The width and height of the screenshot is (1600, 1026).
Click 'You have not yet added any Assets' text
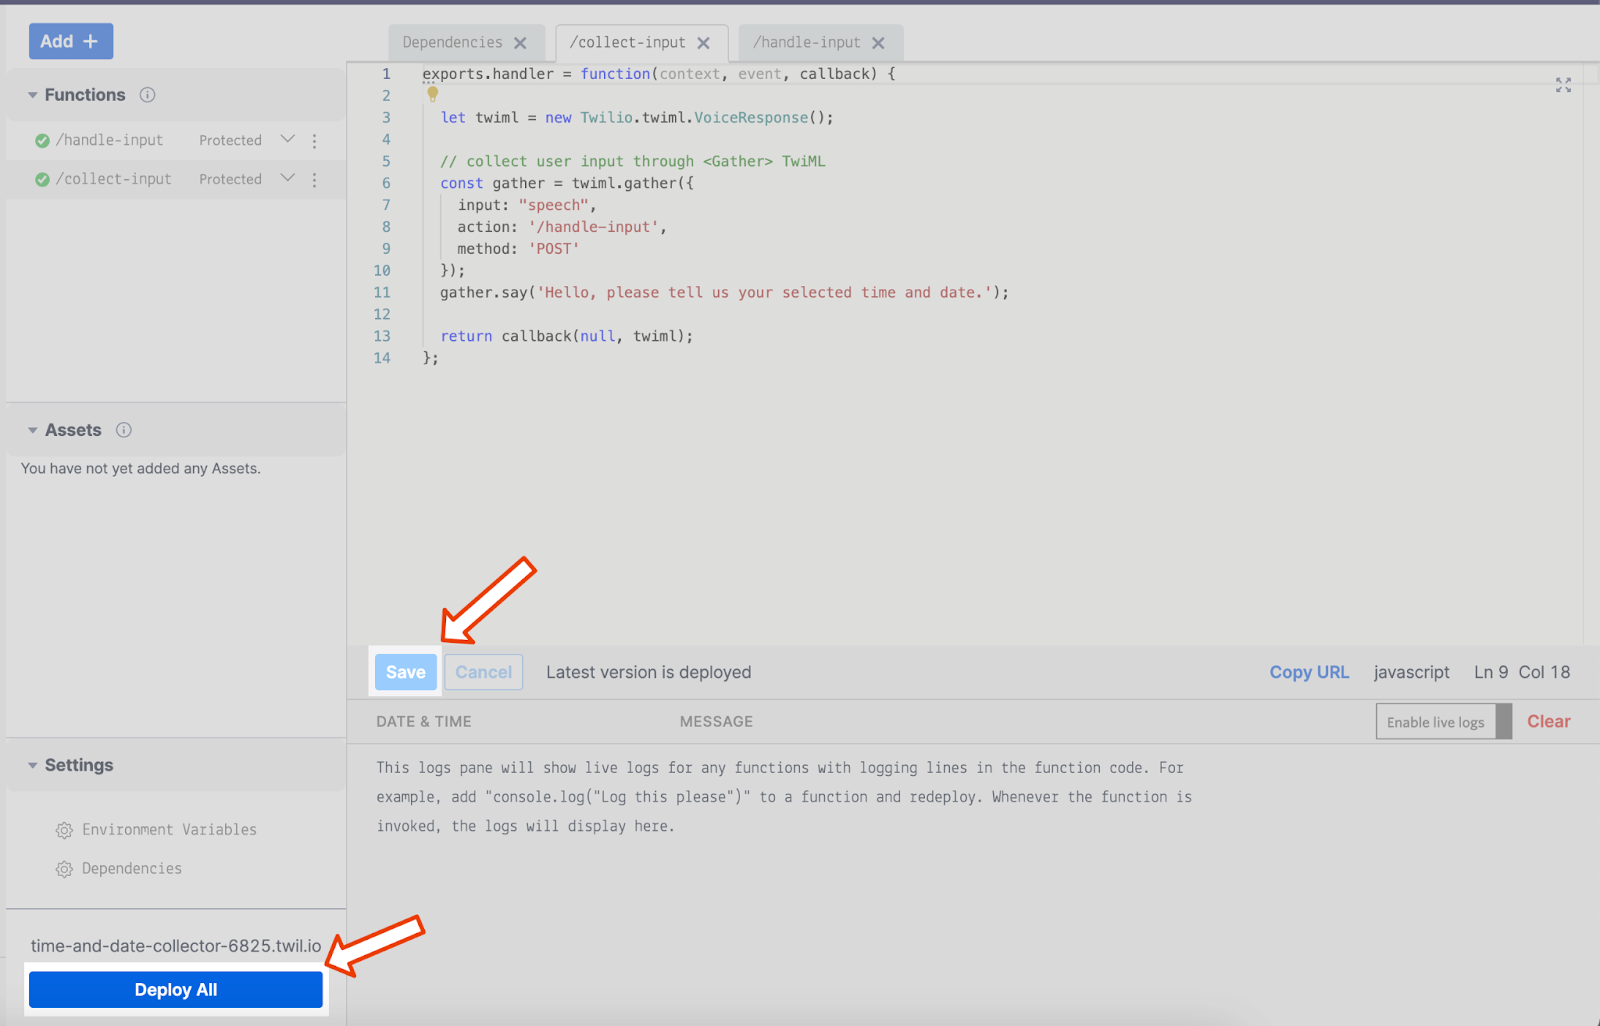(140, 468)
